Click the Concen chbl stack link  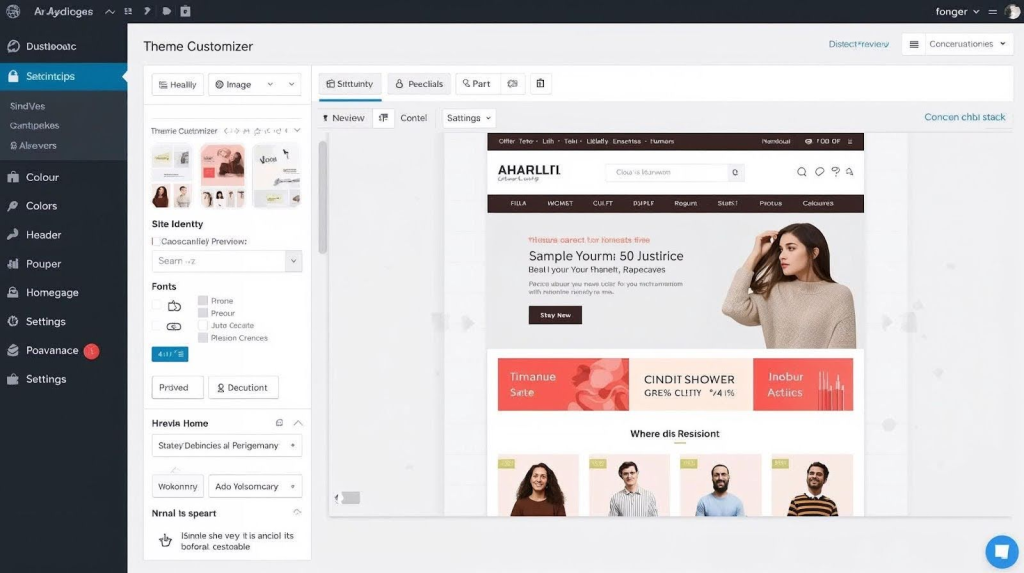coord(964,117)
